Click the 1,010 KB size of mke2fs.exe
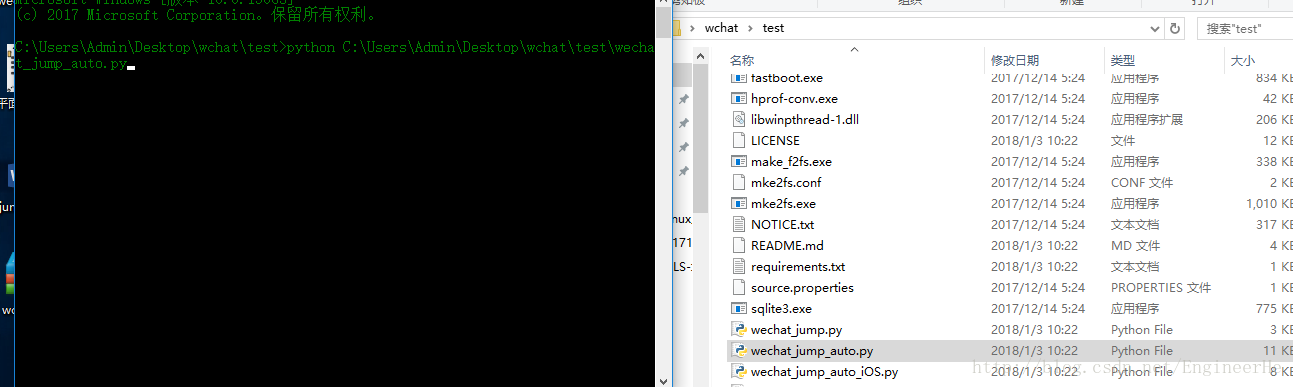This screenshot has width=1293, height=387. [1268, 203]
